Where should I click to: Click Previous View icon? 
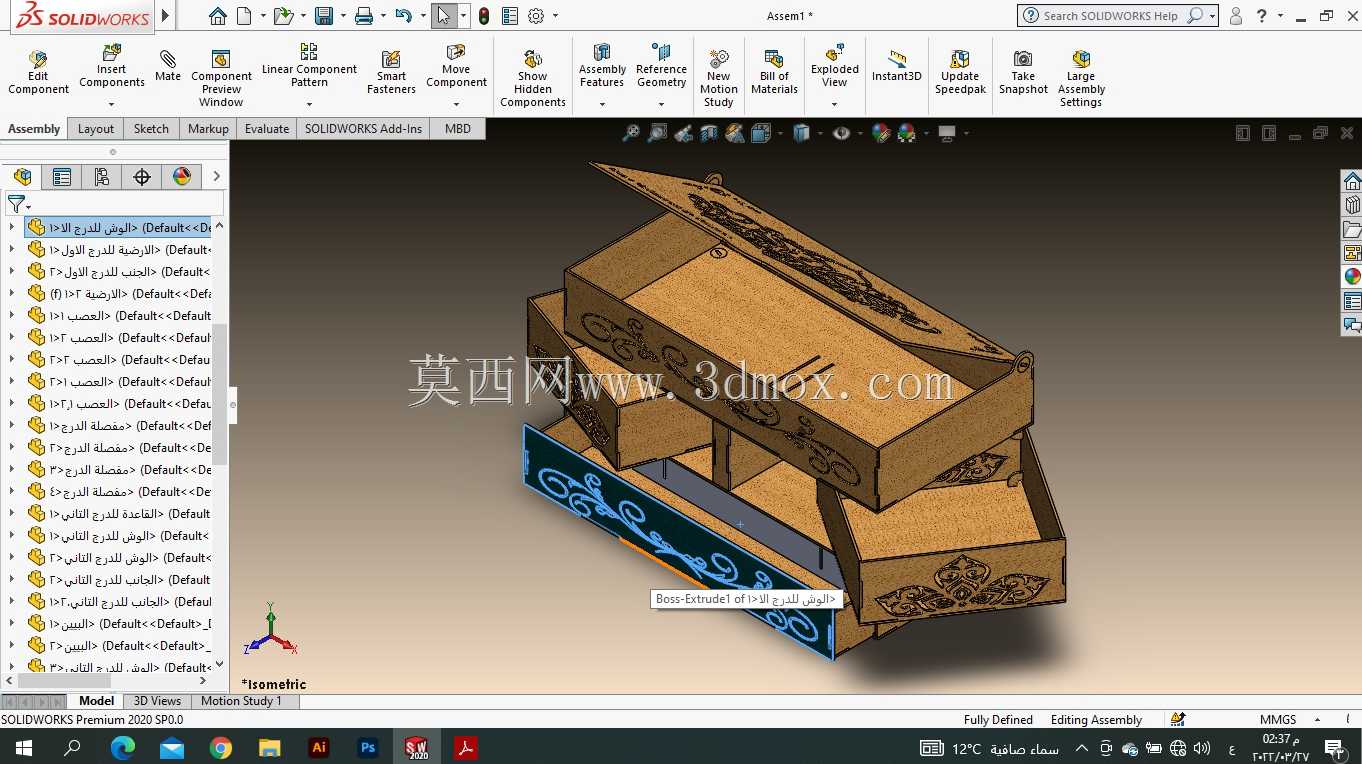pos(683,132)
